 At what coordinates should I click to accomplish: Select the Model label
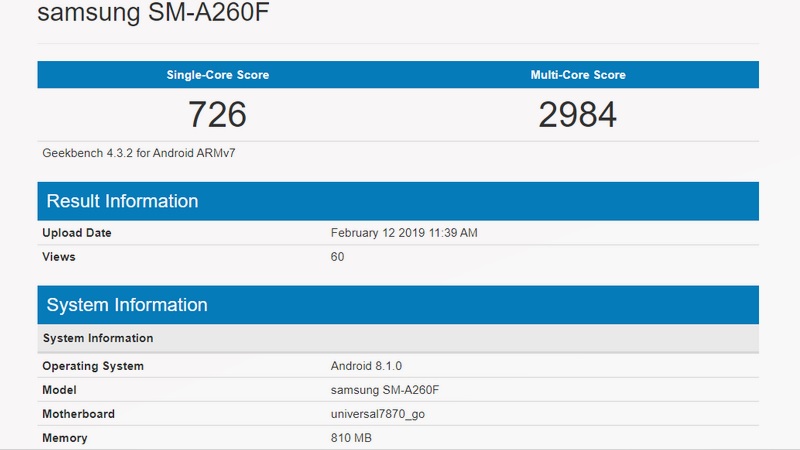click(x=59, y=390)
